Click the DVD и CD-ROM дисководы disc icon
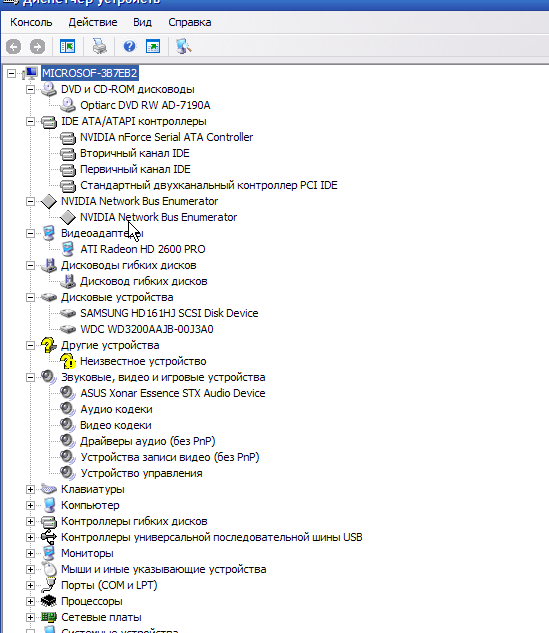This screenshot has width=549, height=633. (48, 89)
